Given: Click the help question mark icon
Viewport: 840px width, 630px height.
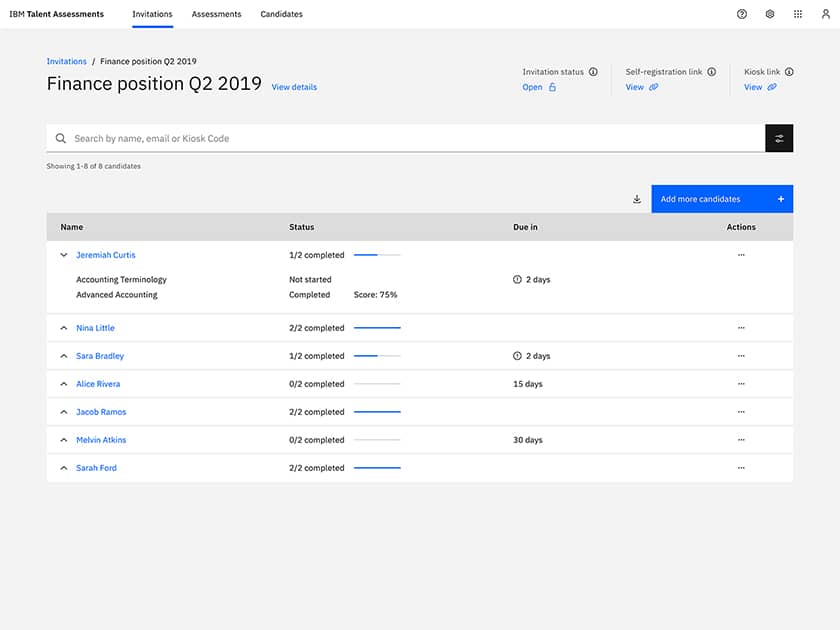Looking at the screenshot, I should [x=741, y=14].
